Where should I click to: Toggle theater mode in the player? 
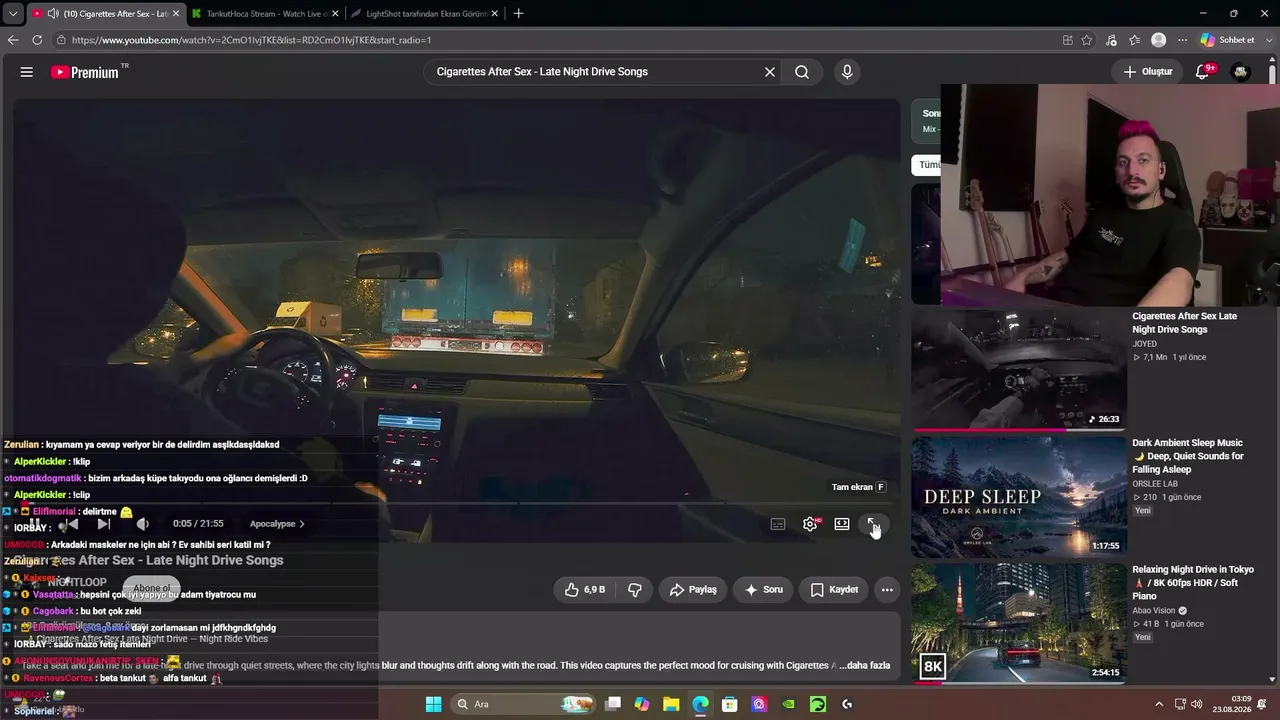click(842, 524)
